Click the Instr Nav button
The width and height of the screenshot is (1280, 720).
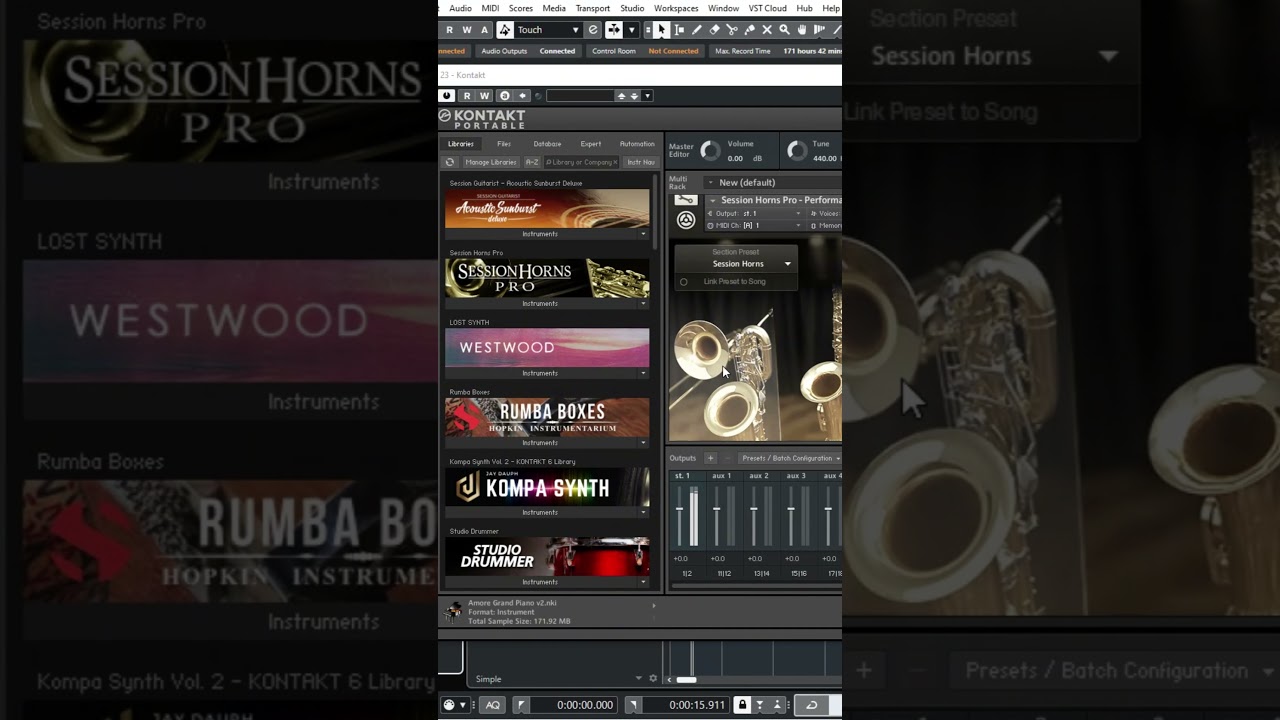[640, 162]
